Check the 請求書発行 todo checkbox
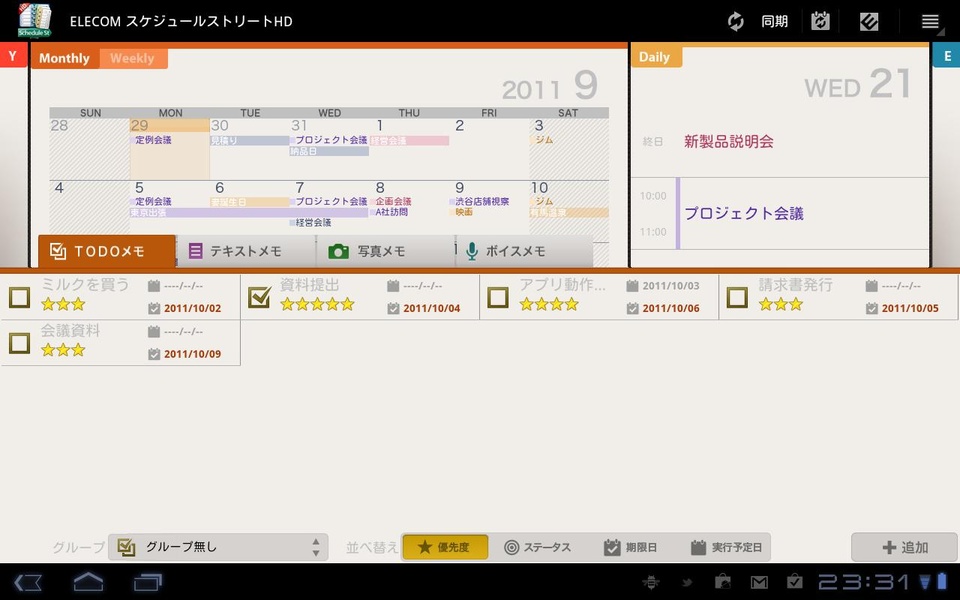The image size is (960, 600). click(x=737, y=298)
